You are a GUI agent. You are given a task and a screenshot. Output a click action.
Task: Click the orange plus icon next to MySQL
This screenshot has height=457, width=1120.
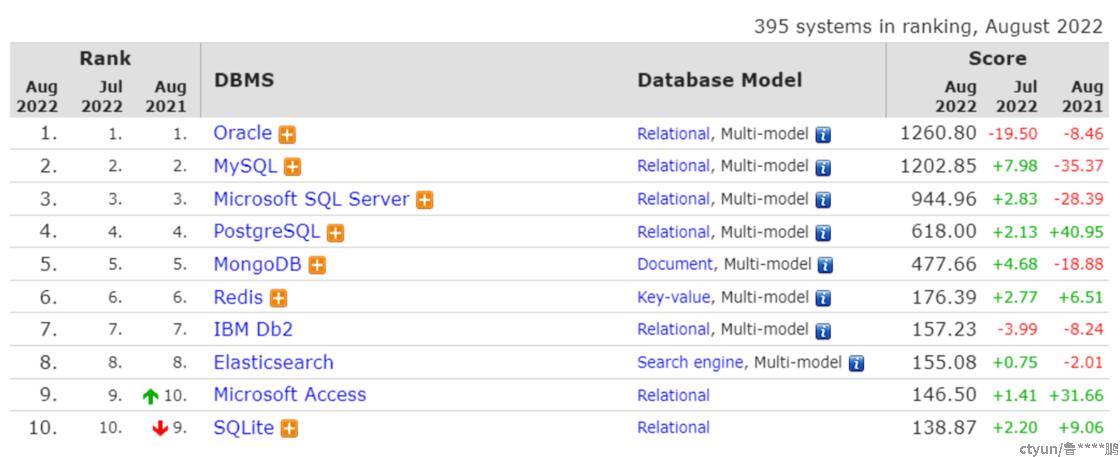point(292,168)
